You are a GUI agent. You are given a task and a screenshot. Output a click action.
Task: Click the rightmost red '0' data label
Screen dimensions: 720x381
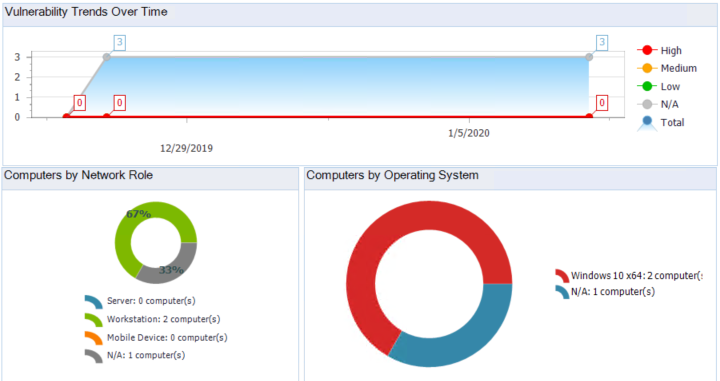coord(602,103)
